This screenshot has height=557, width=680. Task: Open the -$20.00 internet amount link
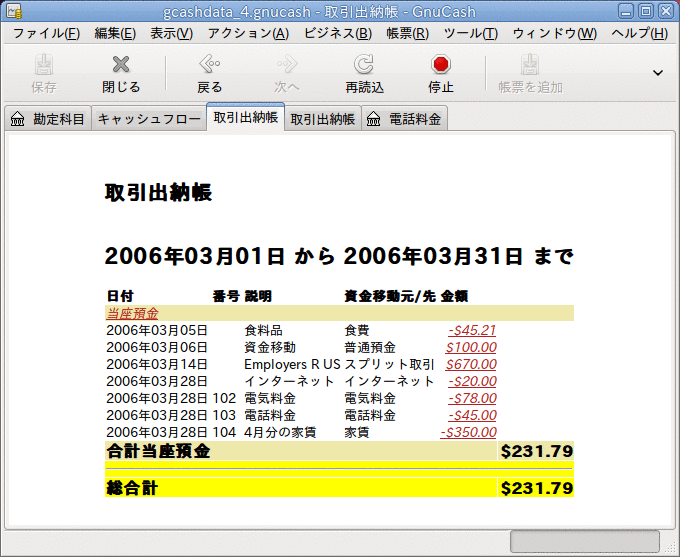[472, 381]
